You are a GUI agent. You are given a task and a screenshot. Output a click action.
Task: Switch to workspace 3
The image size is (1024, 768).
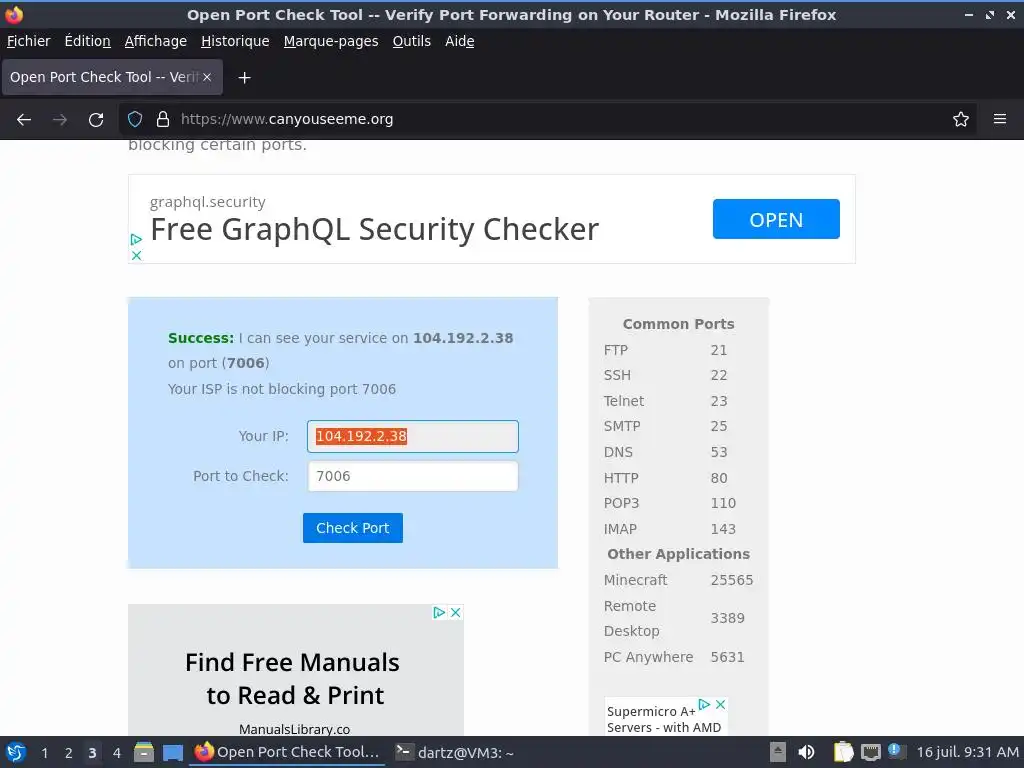tap(92, 753)
